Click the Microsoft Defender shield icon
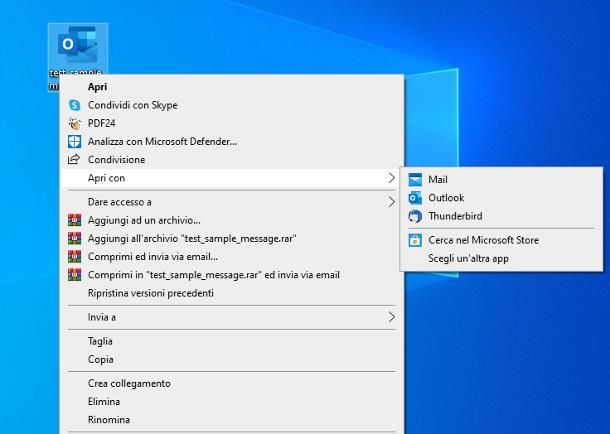 coord(74,141)
